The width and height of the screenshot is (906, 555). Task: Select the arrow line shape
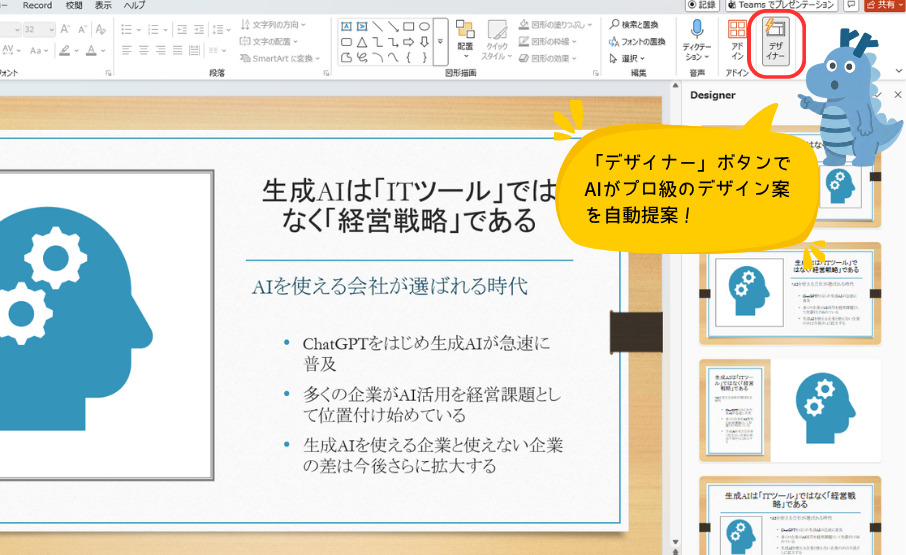click(x=393, y=27)
